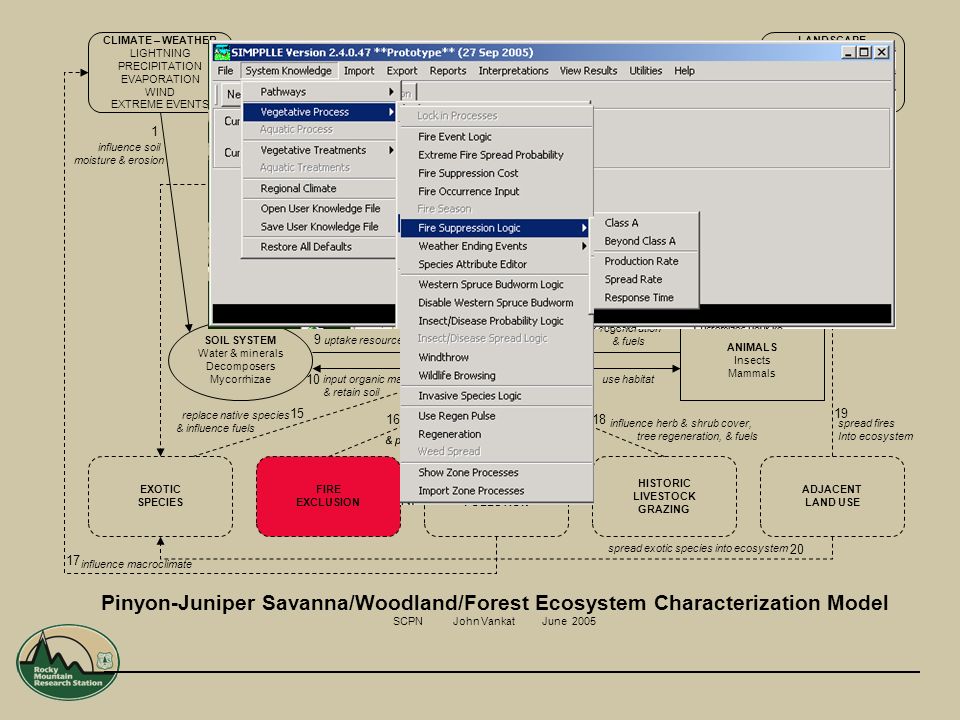
Task: Click the Historic Livestock Grazing box
Action: (664, 496)
